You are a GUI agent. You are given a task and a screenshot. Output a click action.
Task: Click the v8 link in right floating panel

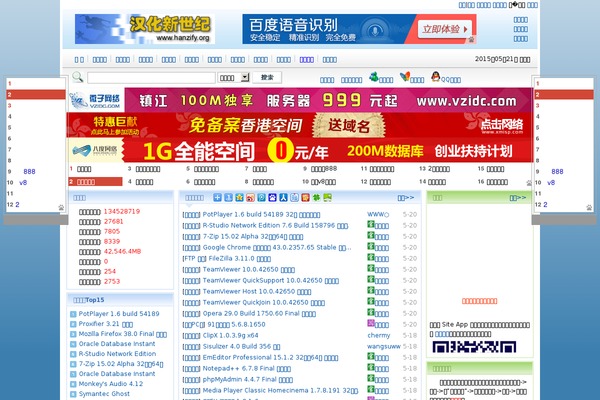(x=551, y=183)
